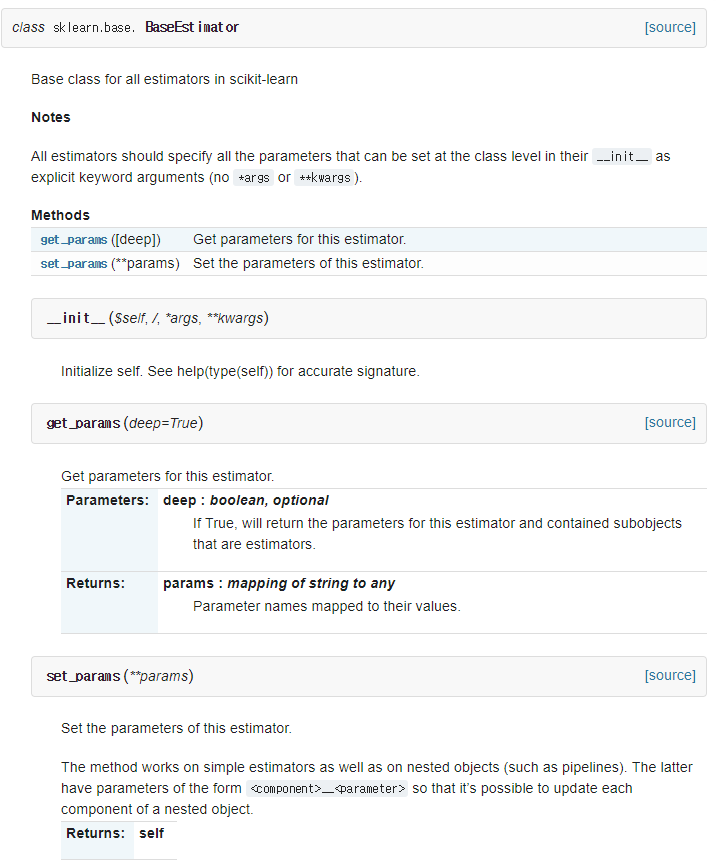Click the **kwargs inline code literal

pyautogui.click(x=325, y=177)
